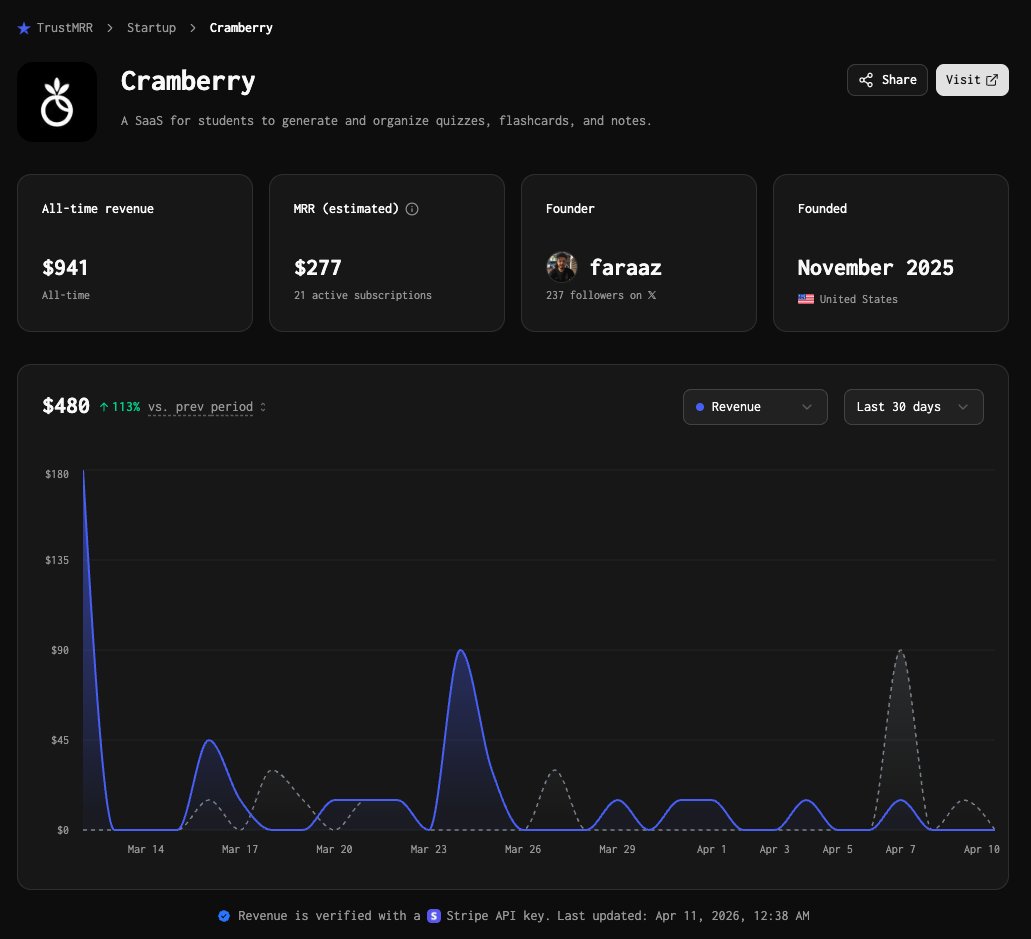Click the 113% growth percentage

[x=126, y=407]
